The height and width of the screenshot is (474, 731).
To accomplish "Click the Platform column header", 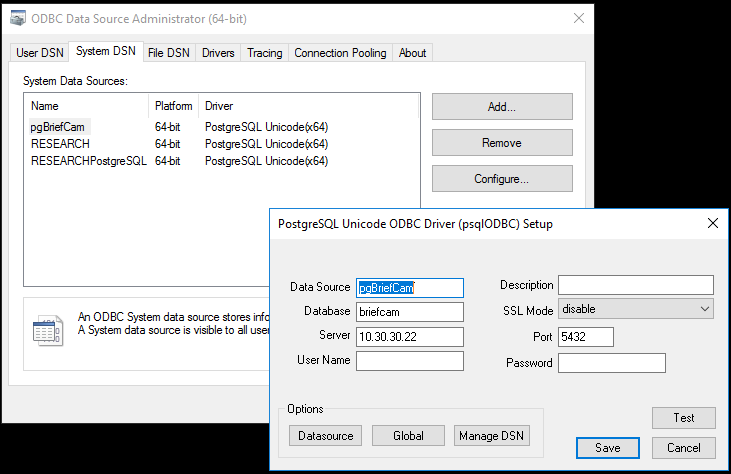I will point(173,106).
